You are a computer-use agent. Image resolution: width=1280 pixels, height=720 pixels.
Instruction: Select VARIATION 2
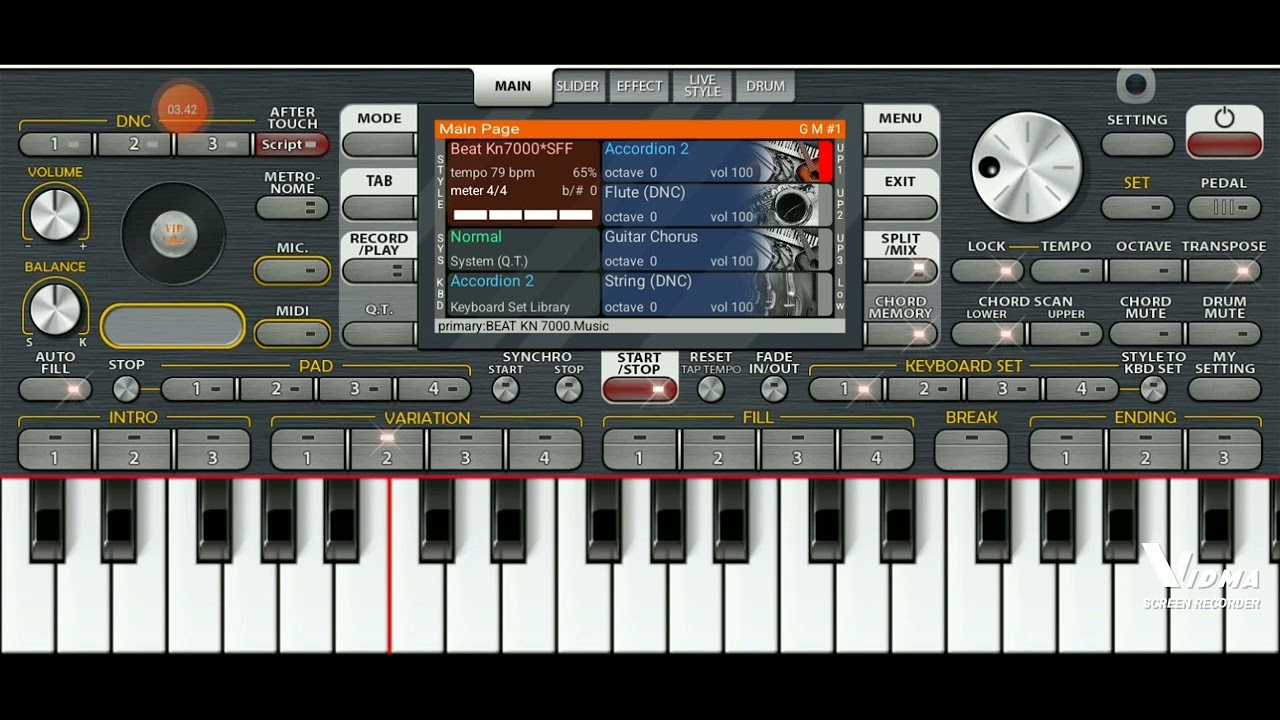click(387, 450)
